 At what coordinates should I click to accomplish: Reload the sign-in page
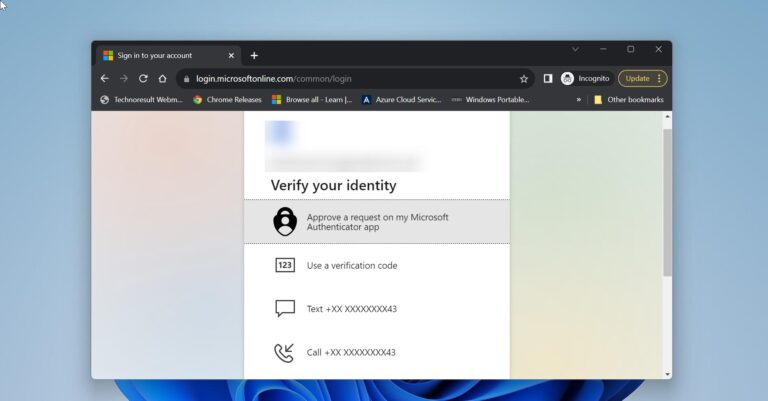143,78
